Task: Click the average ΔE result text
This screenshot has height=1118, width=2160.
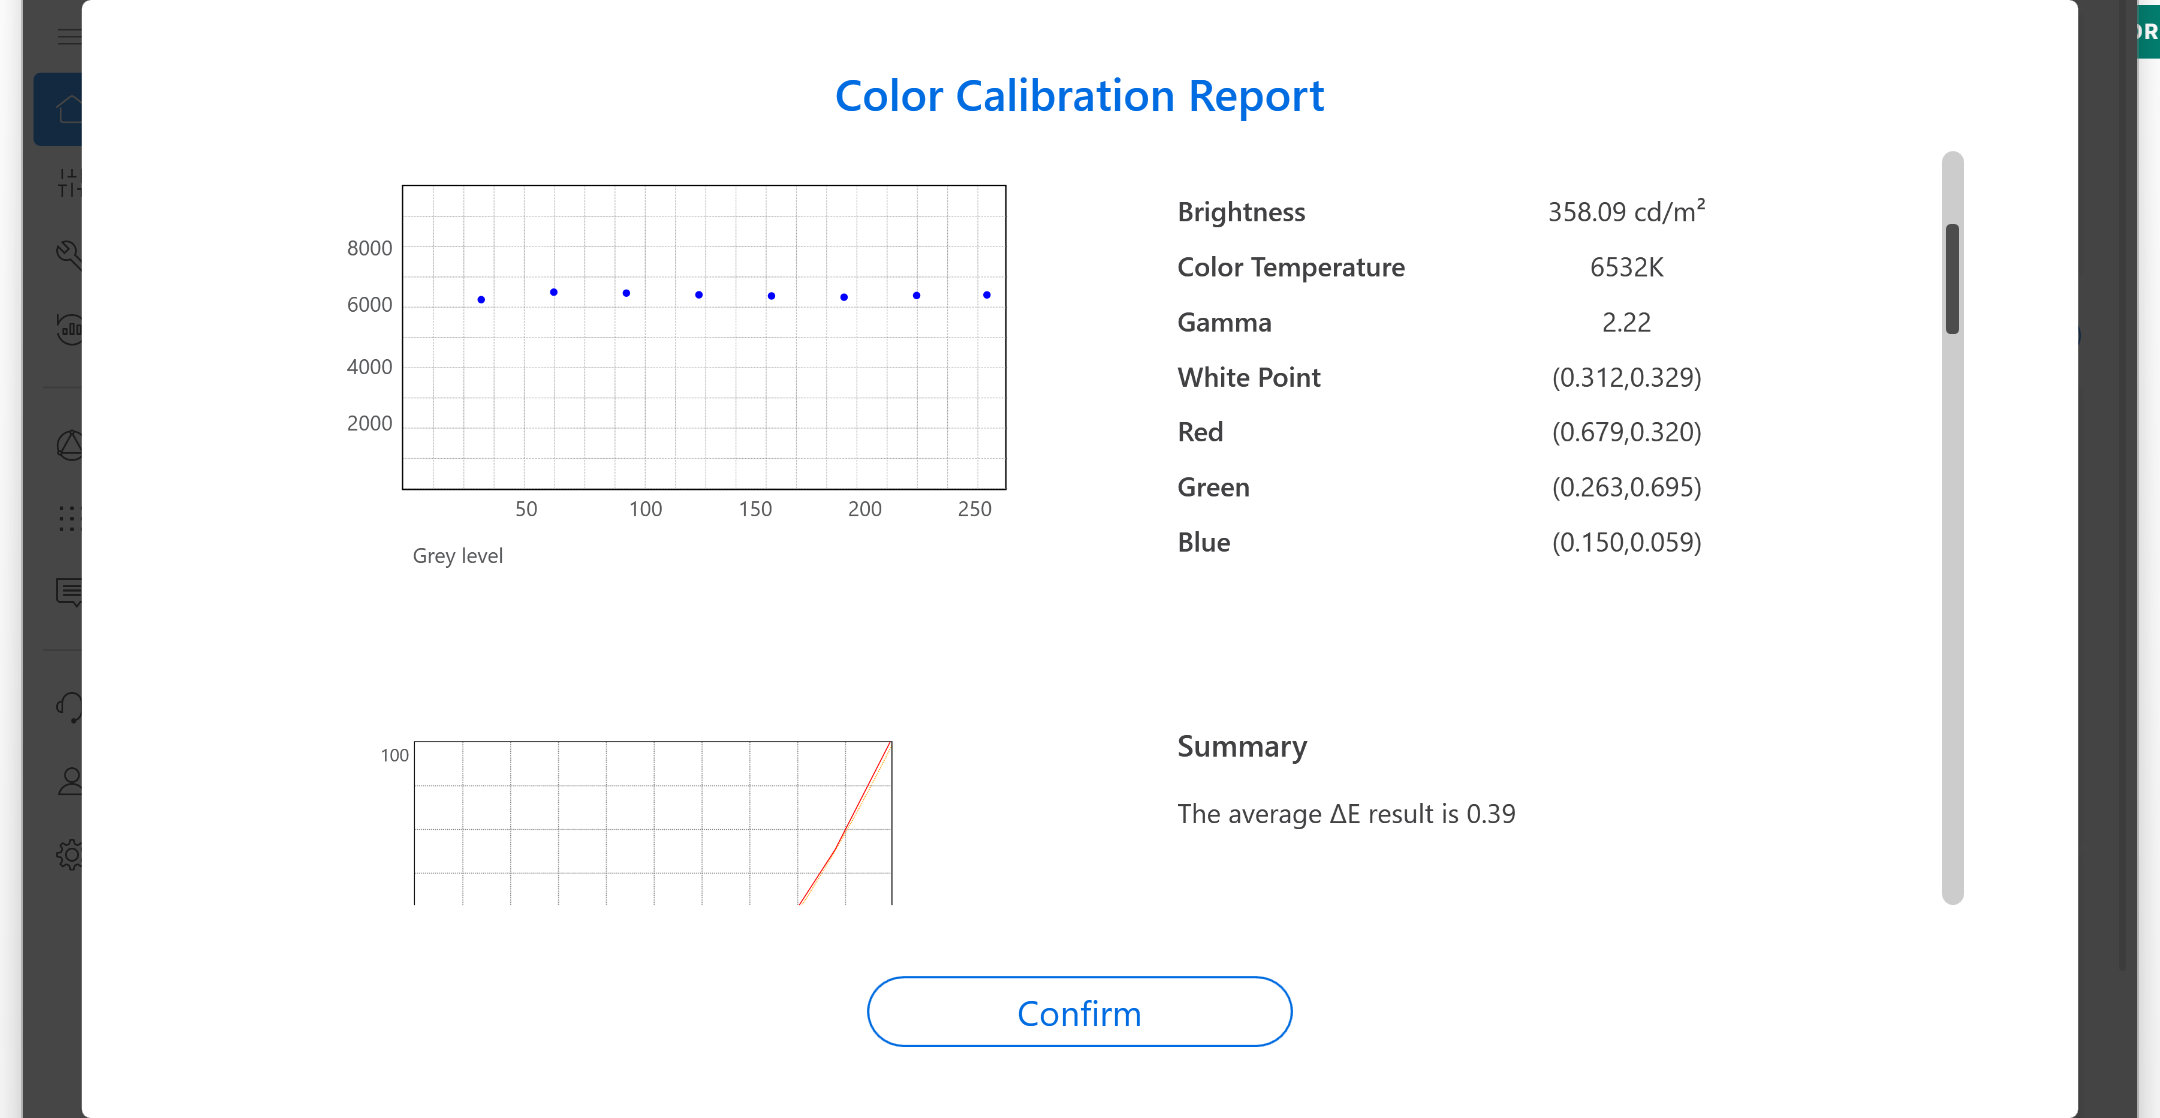Action: (x=1346, y=814)
